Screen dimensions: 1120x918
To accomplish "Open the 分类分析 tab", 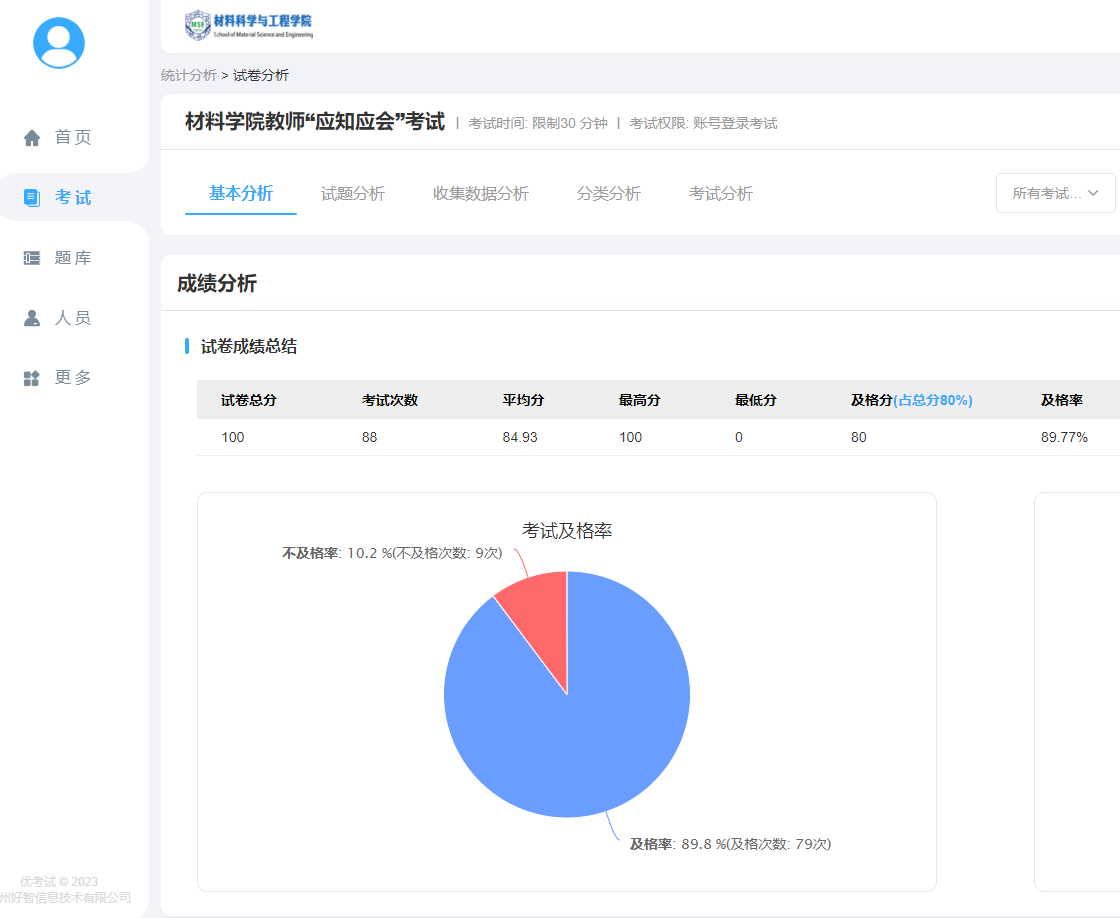I will (x=608, y=194).
